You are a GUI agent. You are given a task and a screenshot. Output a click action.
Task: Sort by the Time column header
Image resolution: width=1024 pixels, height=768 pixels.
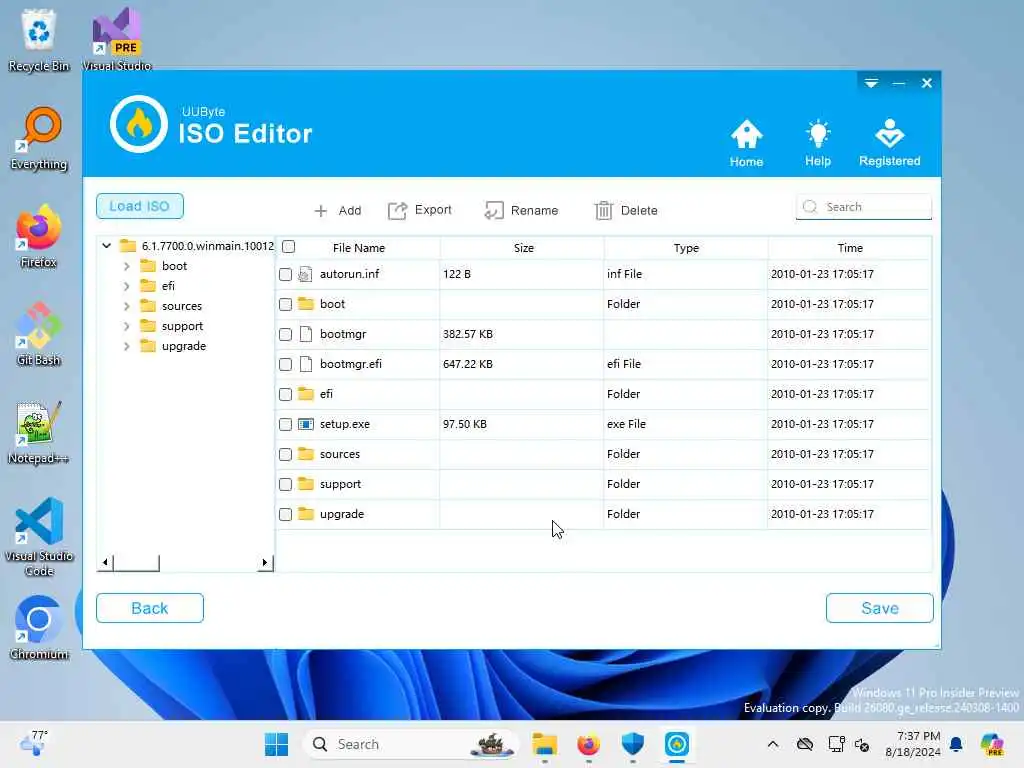[850, 248]
